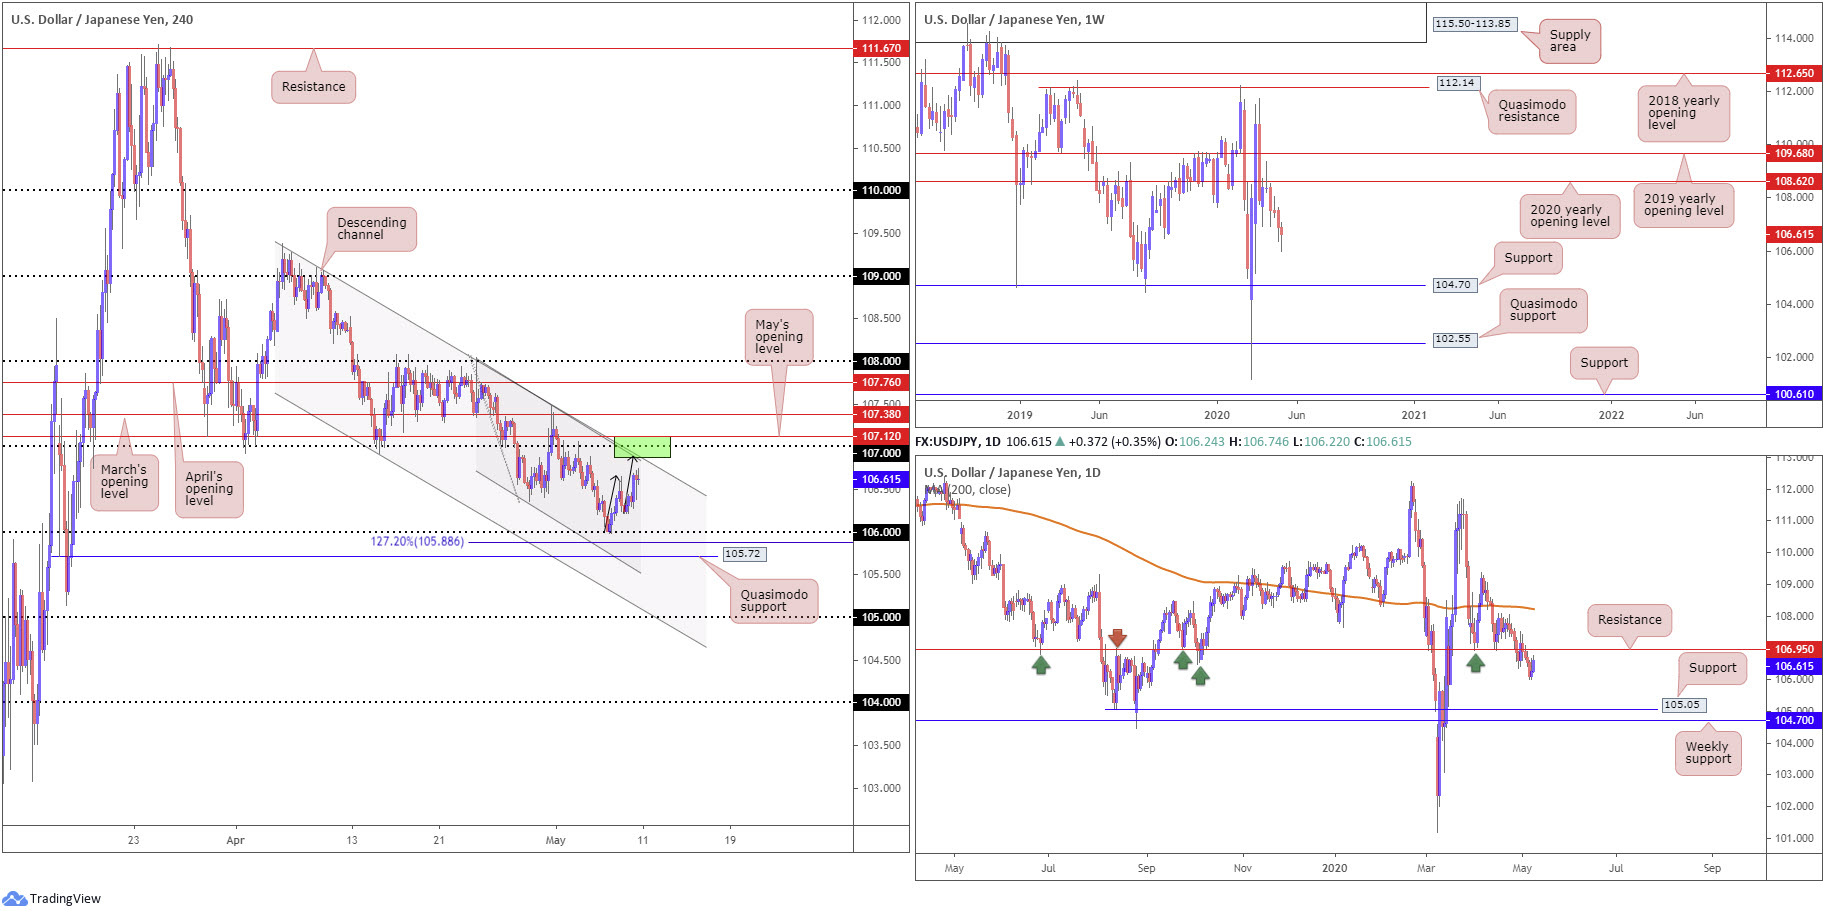
Task: Select the green target box near 107.000
Action: click(642, 447)
